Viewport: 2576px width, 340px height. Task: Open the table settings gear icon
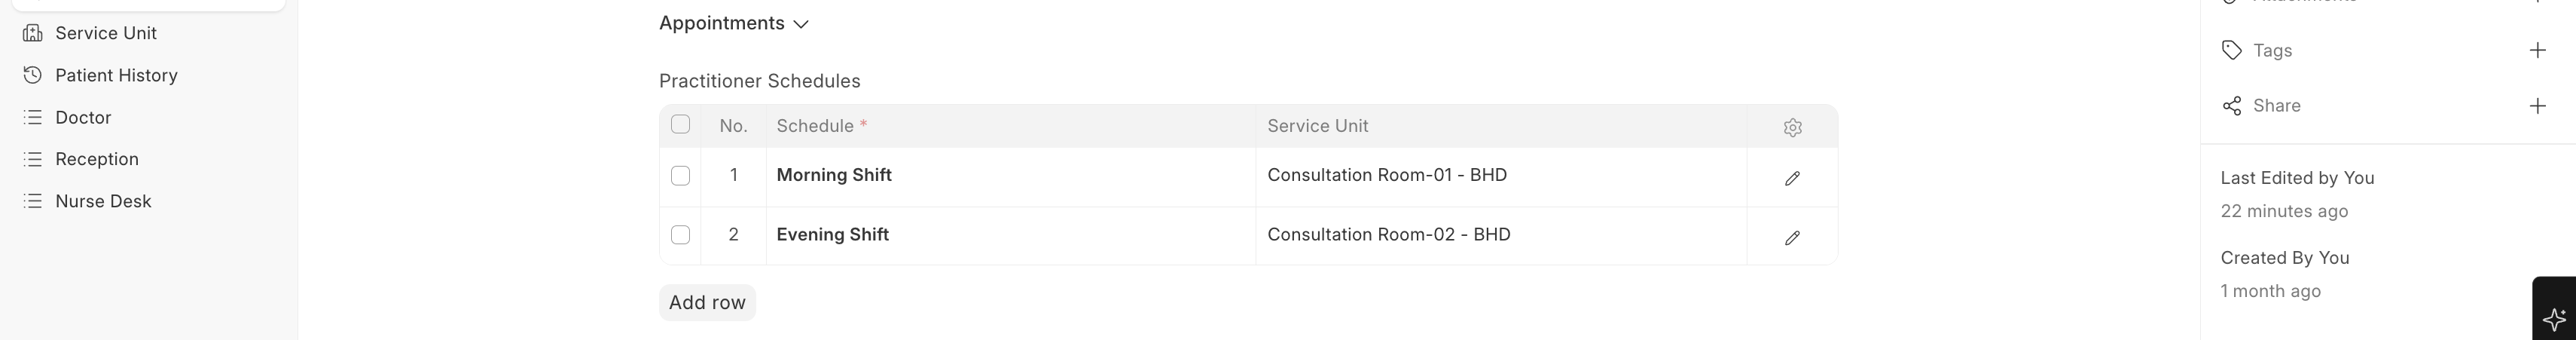1792,127
